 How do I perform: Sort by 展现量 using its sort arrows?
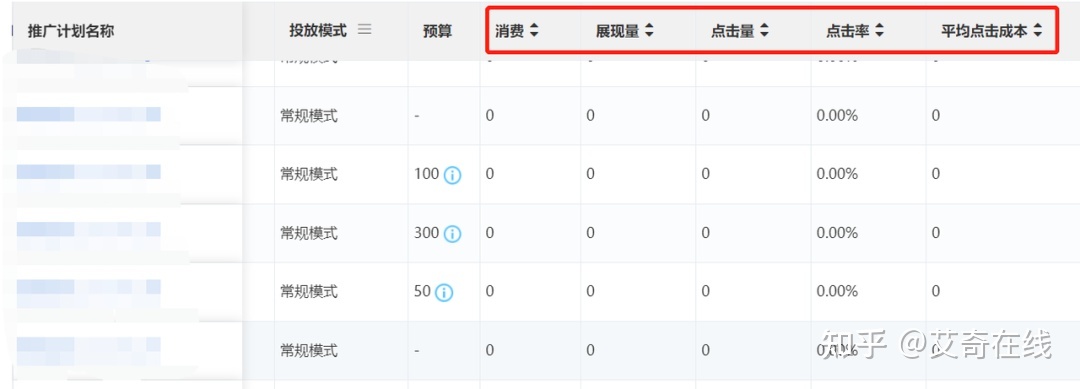[650, 31]
